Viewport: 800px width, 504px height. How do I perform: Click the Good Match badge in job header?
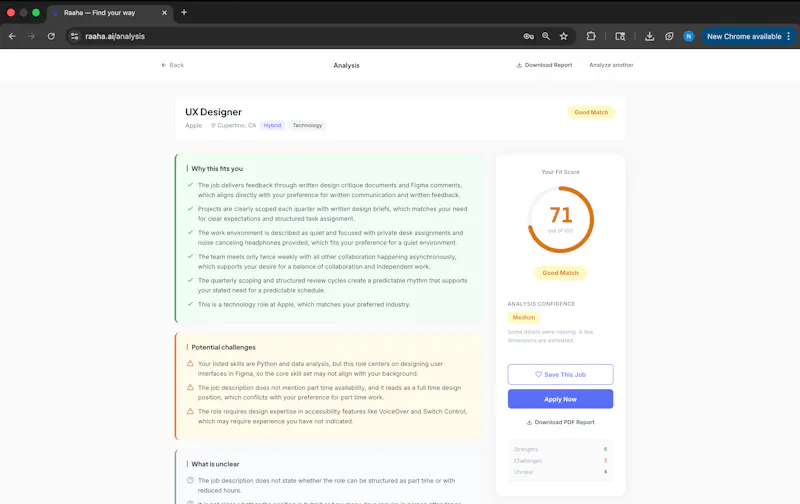pyautogui.click(x=591, y=112)
